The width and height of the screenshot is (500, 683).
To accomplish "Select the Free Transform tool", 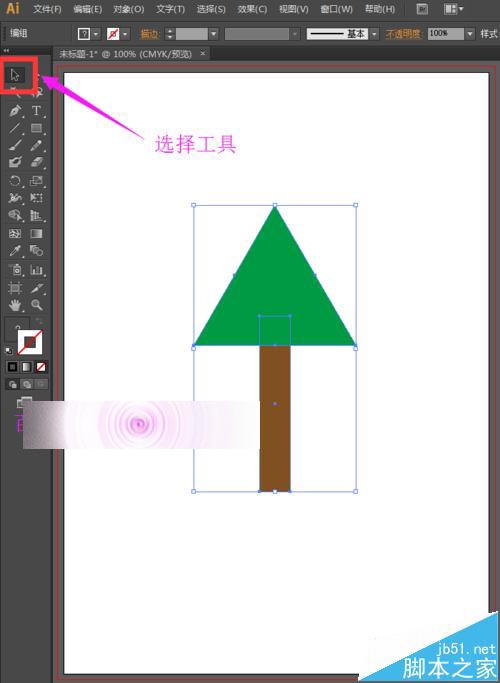I will pyautogui.click(x=37, y=198).
